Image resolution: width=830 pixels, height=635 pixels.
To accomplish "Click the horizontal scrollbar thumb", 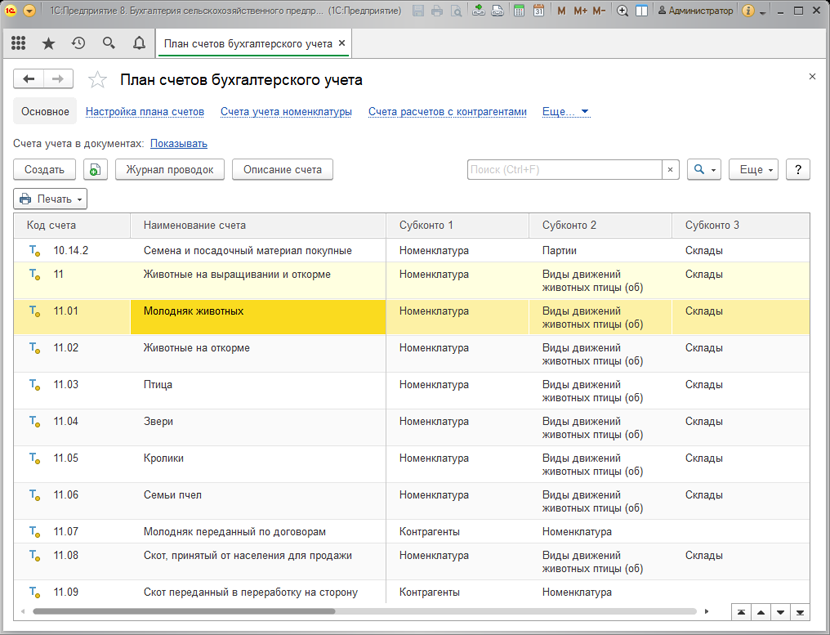I will point(184,611).
